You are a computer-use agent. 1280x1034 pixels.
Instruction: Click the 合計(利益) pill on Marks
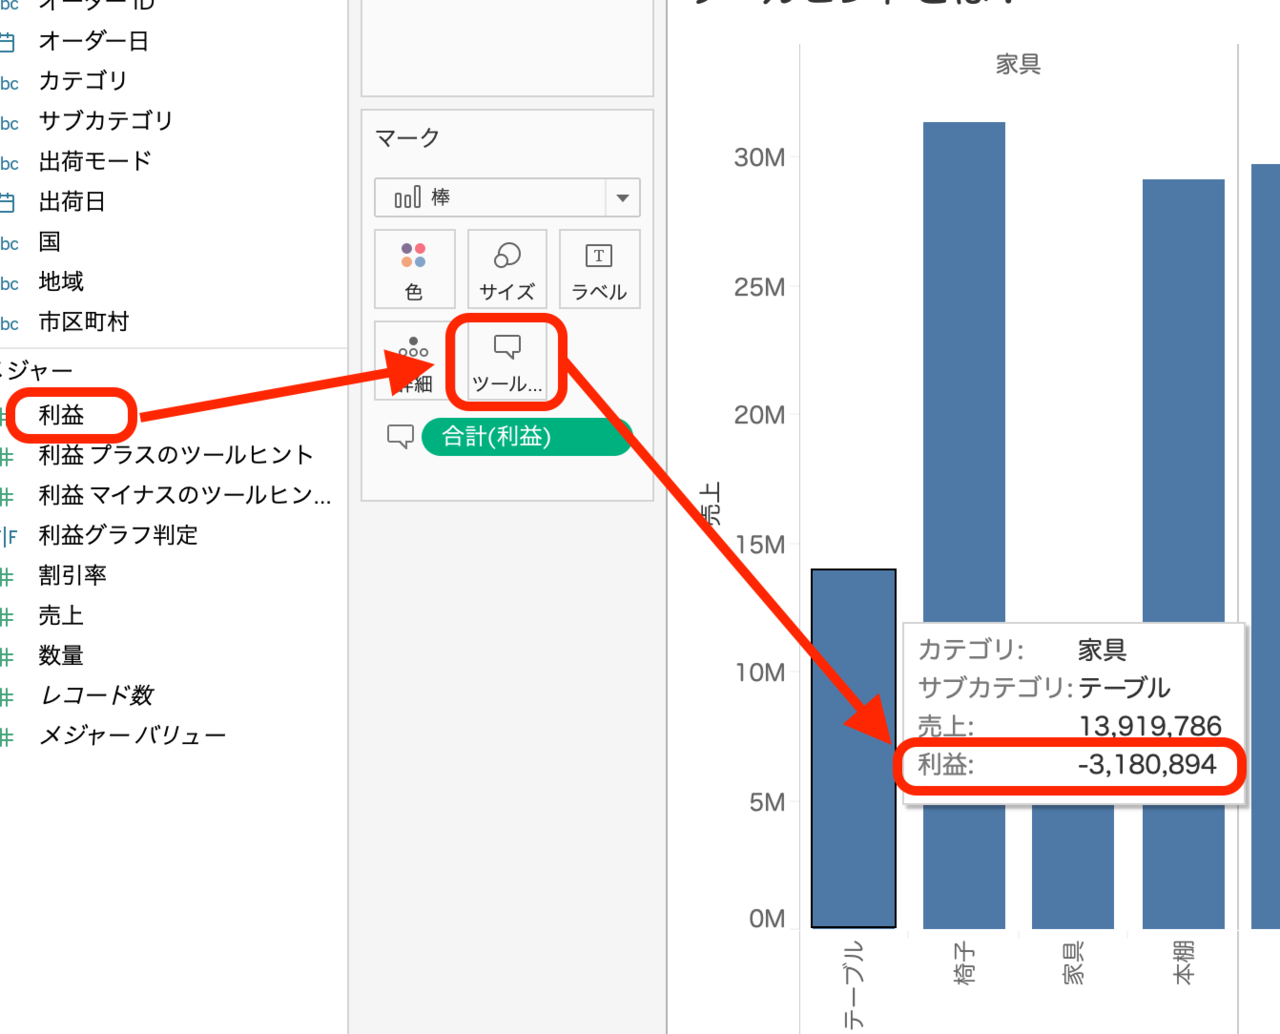tap(526, 437)
